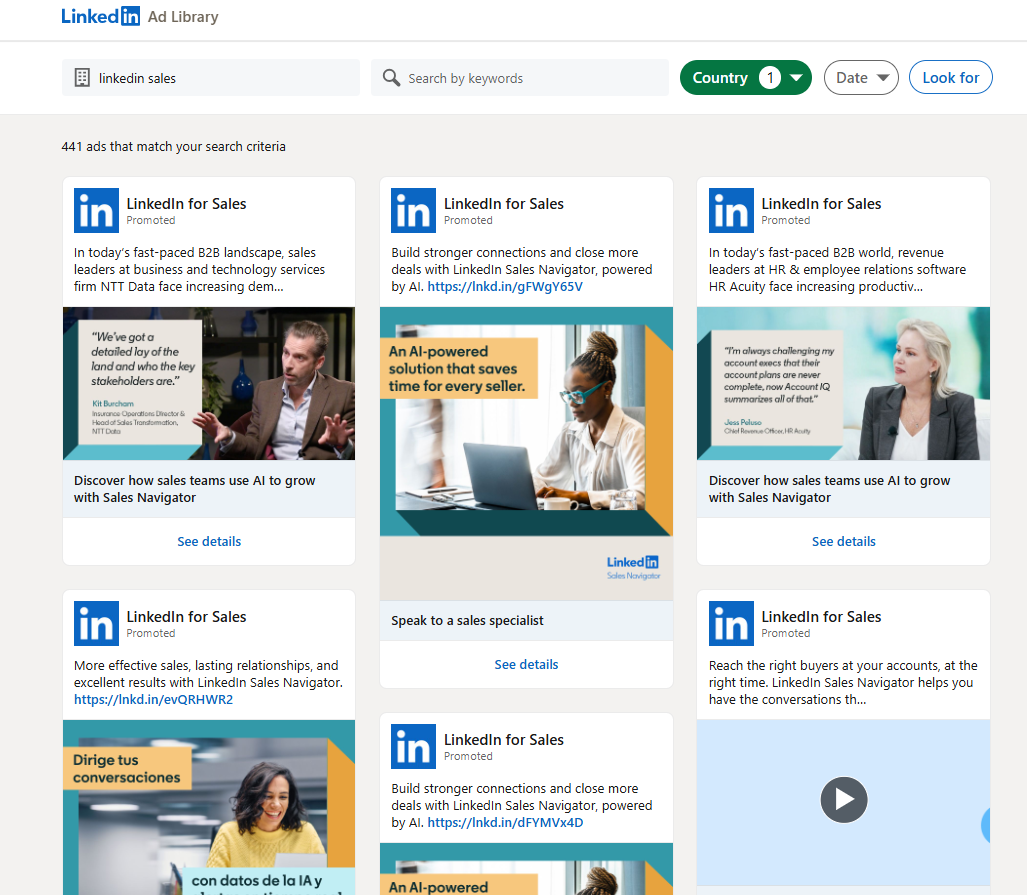Open the Date filter dropdown
Screen dimensions: 1027x895
click(x=861, y=77)
